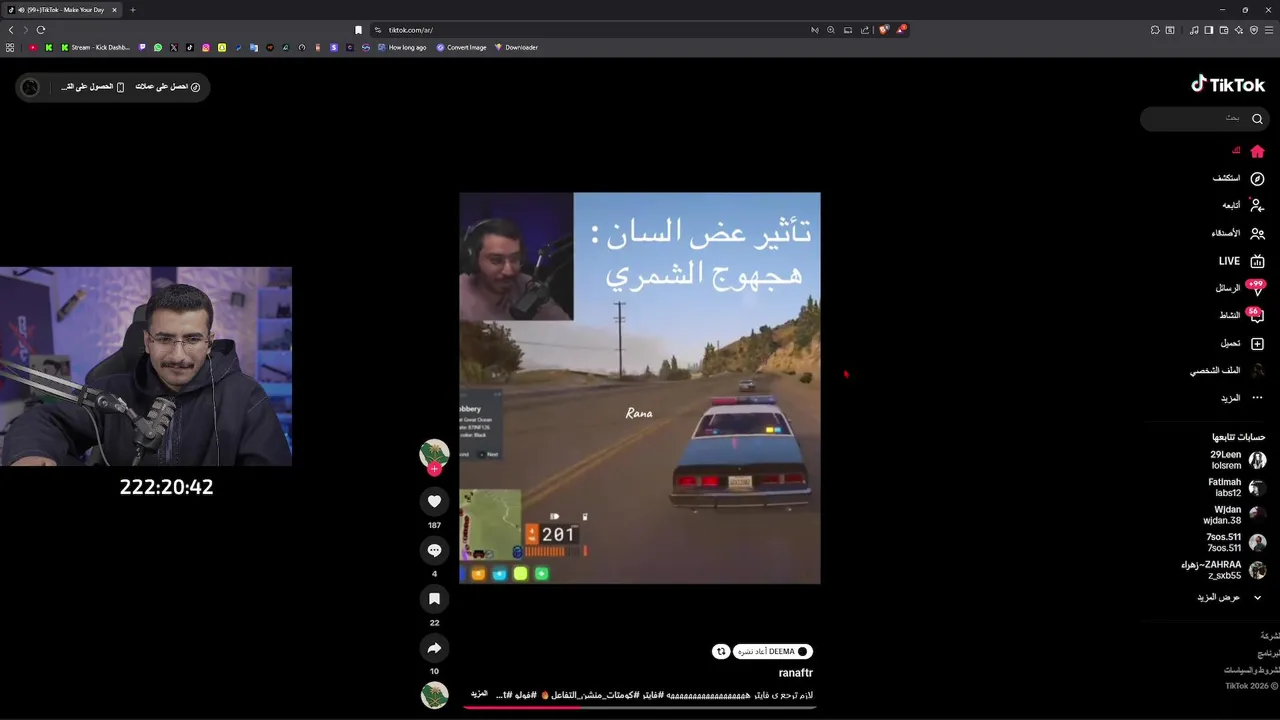Toggle the browser sidebar panel
Viewport: 1280px width, 720px height.
[1208, 30]
